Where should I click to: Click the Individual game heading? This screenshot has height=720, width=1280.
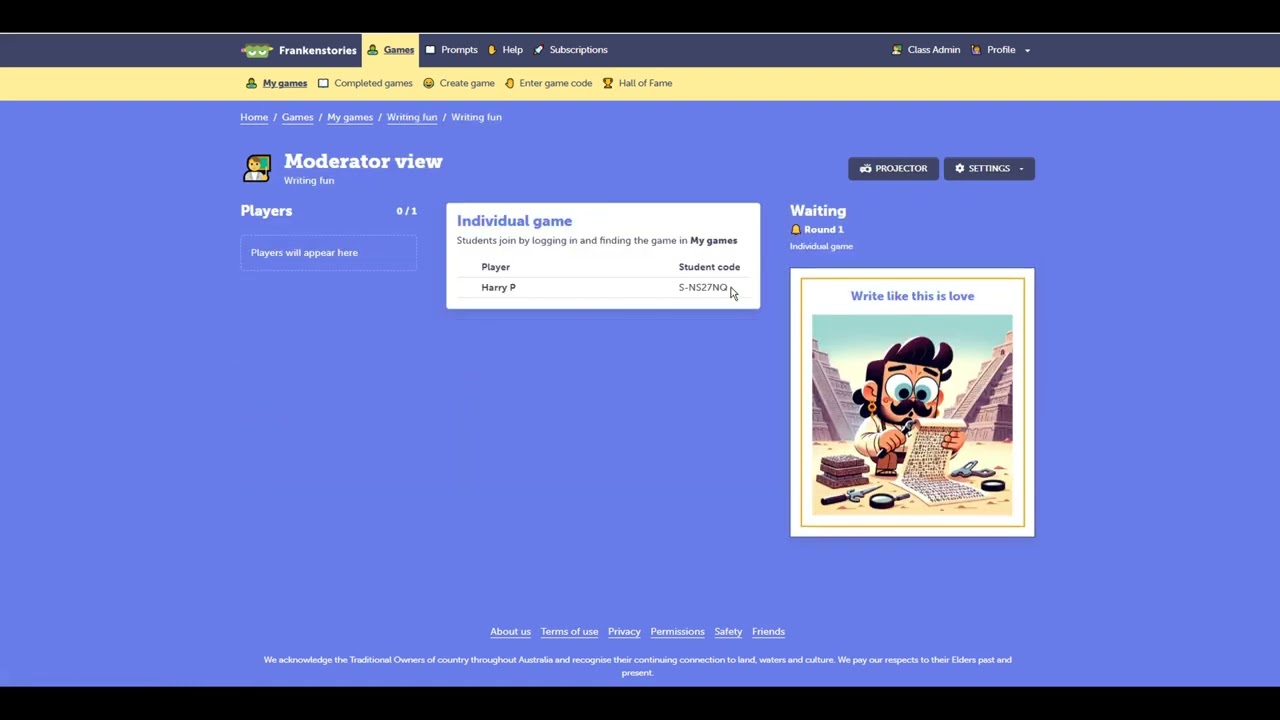click(x=514, y=221)
